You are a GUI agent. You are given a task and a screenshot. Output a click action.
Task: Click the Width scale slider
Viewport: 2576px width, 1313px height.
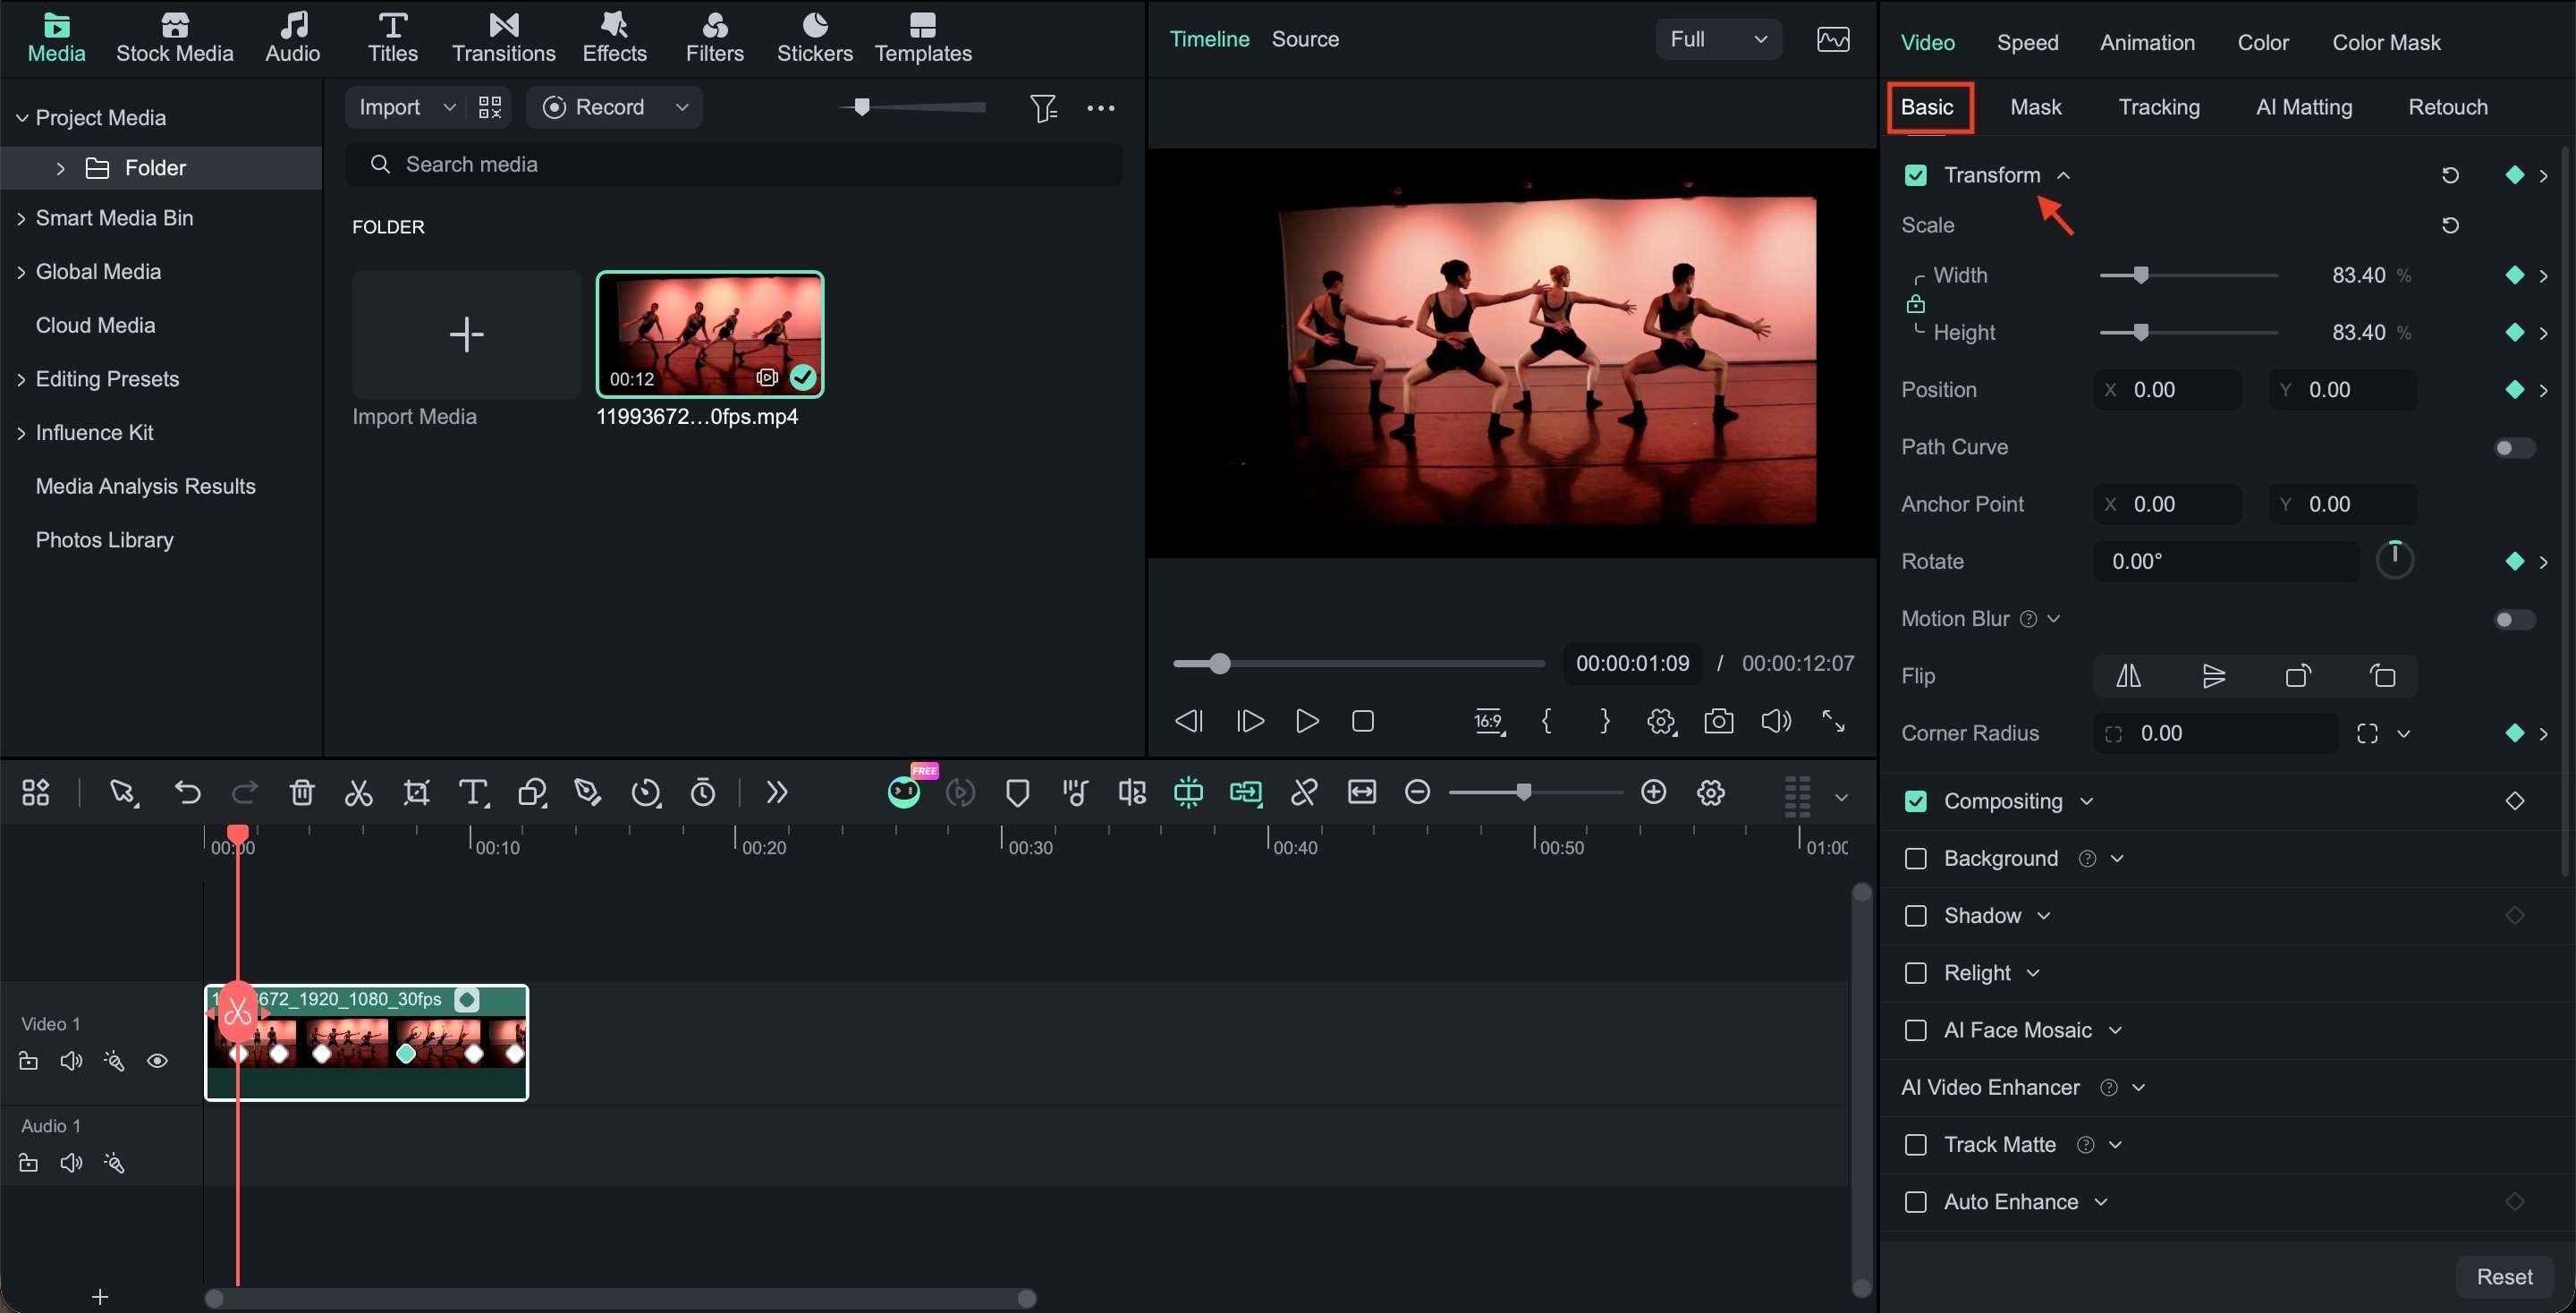[2188, 275]
